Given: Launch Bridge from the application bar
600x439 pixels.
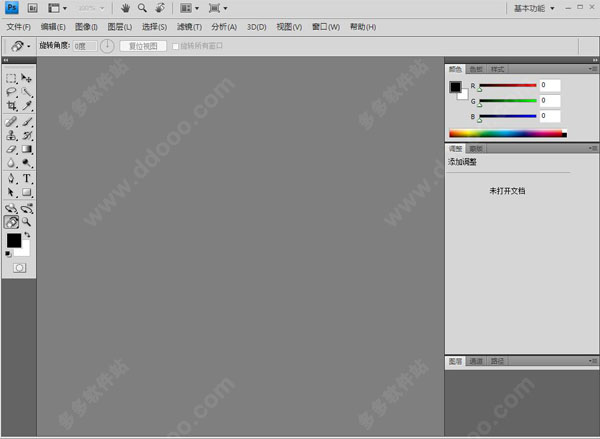Looking at the screenshot, I should coord(33,8).
